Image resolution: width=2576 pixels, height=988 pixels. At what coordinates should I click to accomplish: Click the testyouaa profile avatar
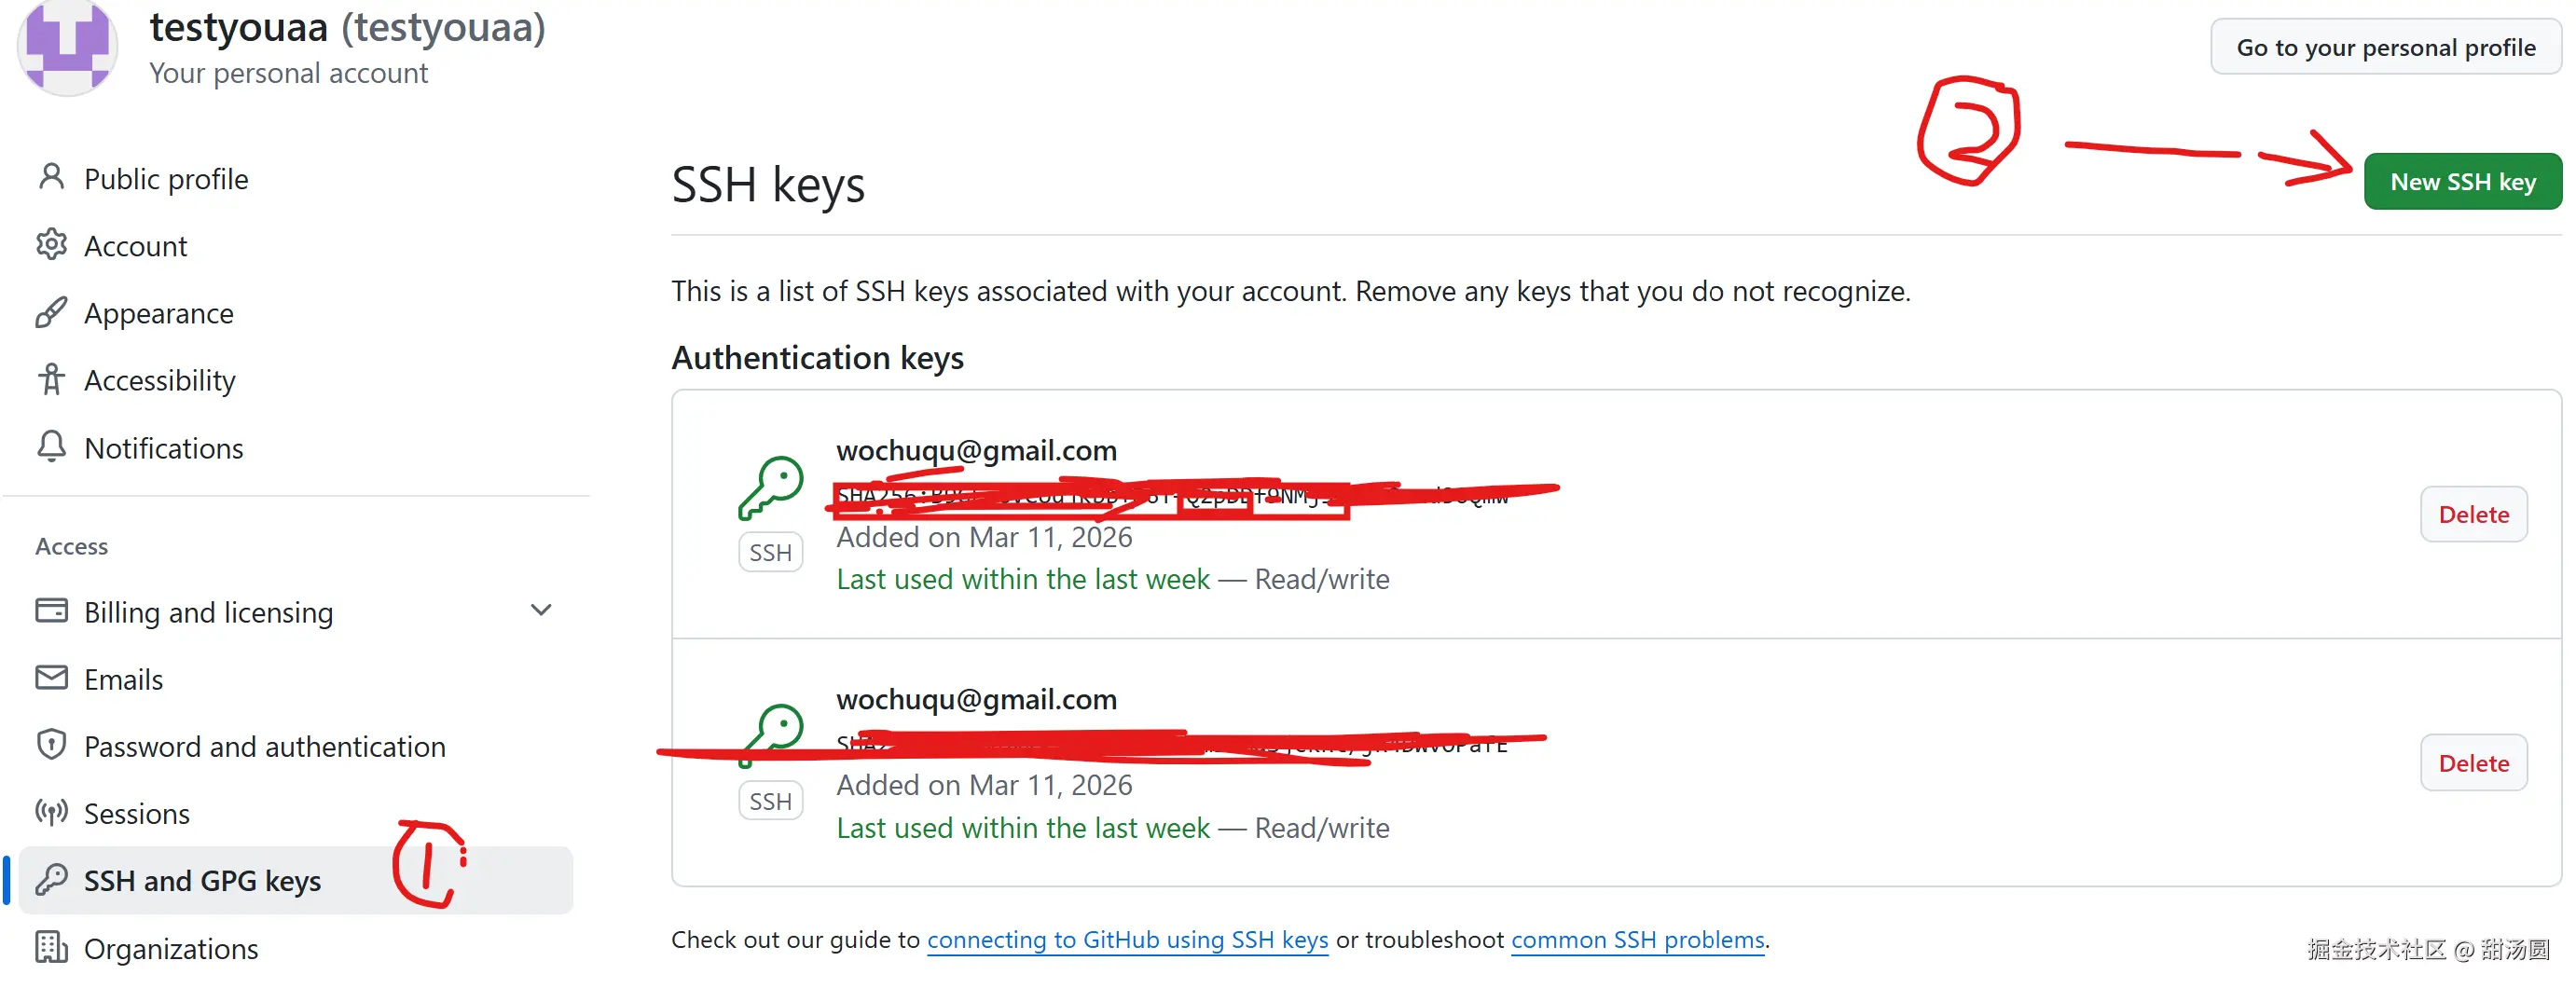point(67,47)
